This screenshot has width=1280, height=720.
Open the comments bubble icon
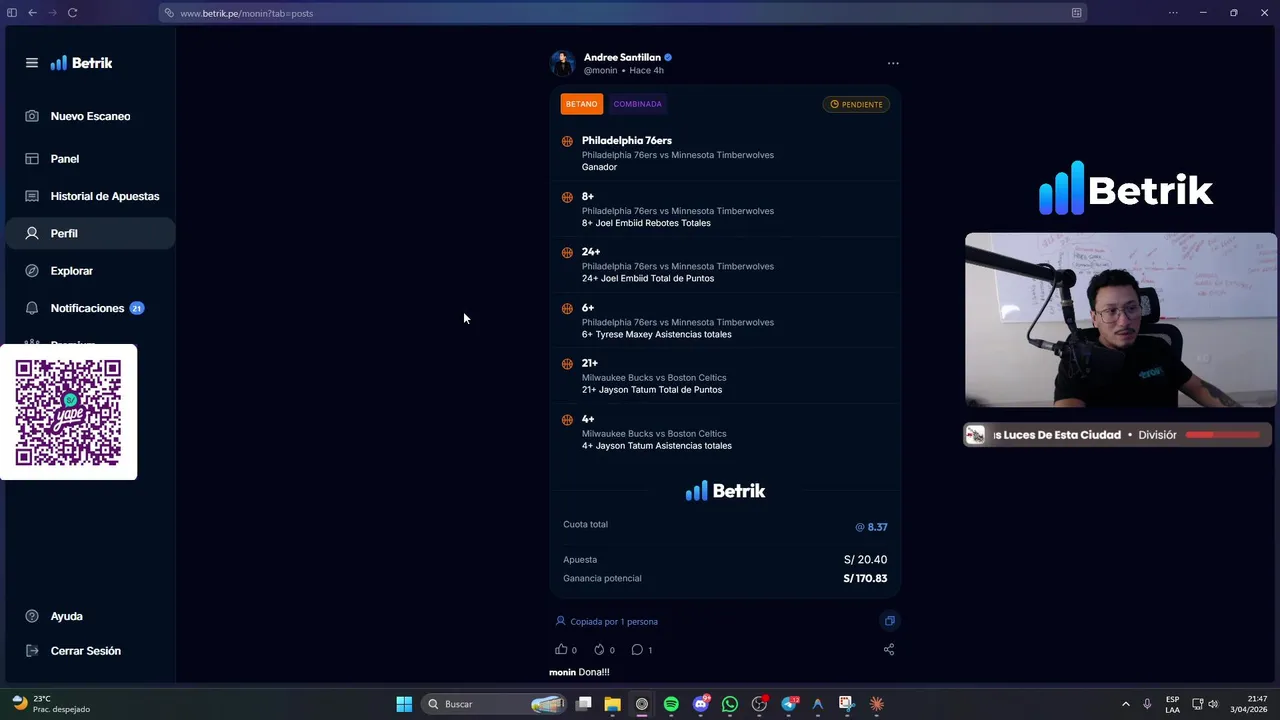[x=637, y=649]
